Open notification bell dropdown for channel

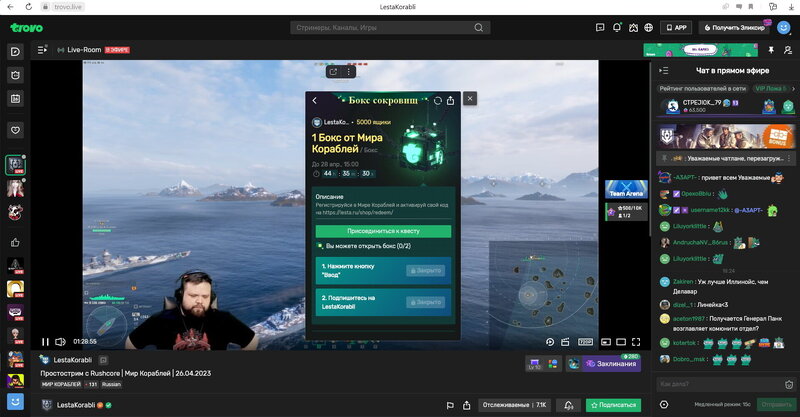click(x=568, y=405)
